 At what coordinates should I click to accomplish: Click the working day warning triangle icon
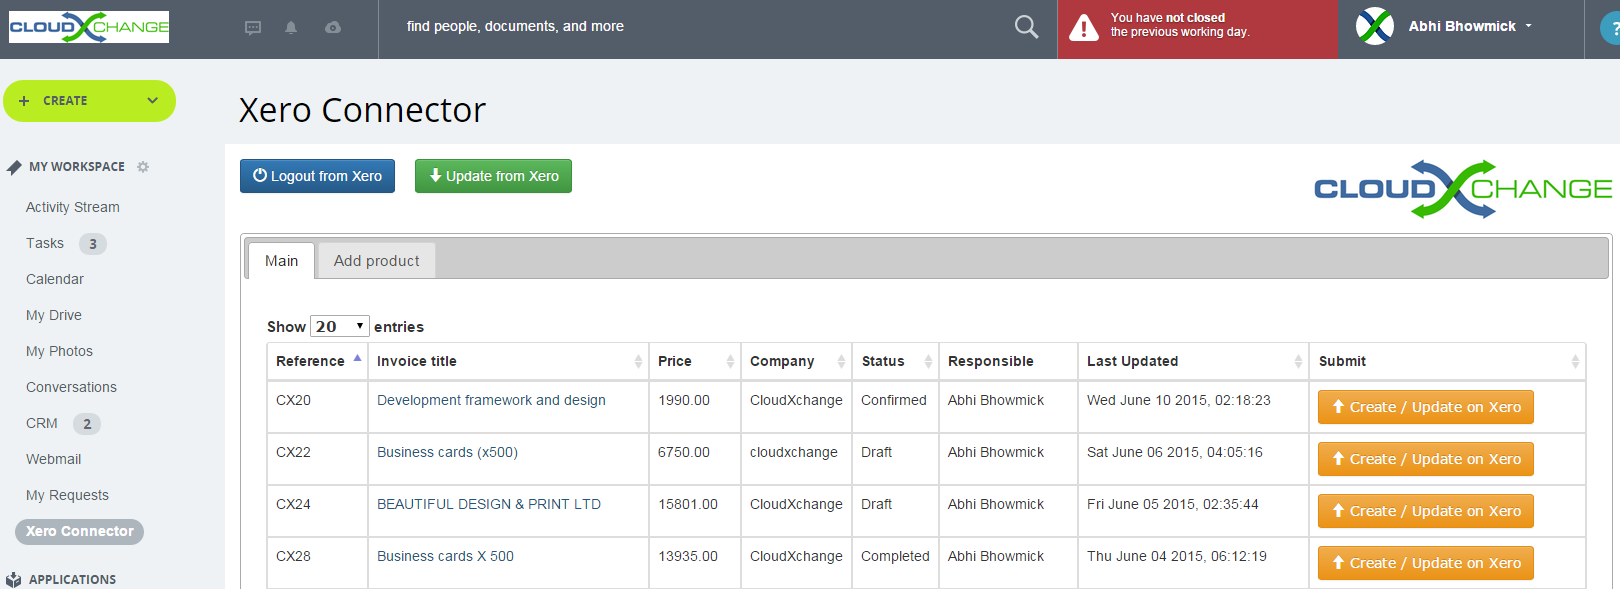[x=1083, y=27]
